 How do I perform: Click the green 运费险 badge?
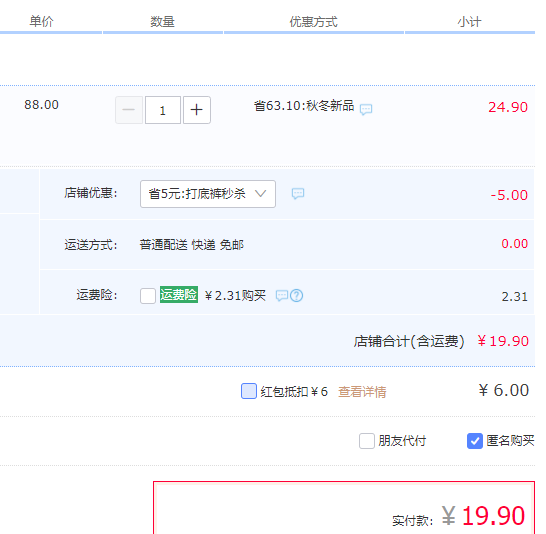(179, 295)
